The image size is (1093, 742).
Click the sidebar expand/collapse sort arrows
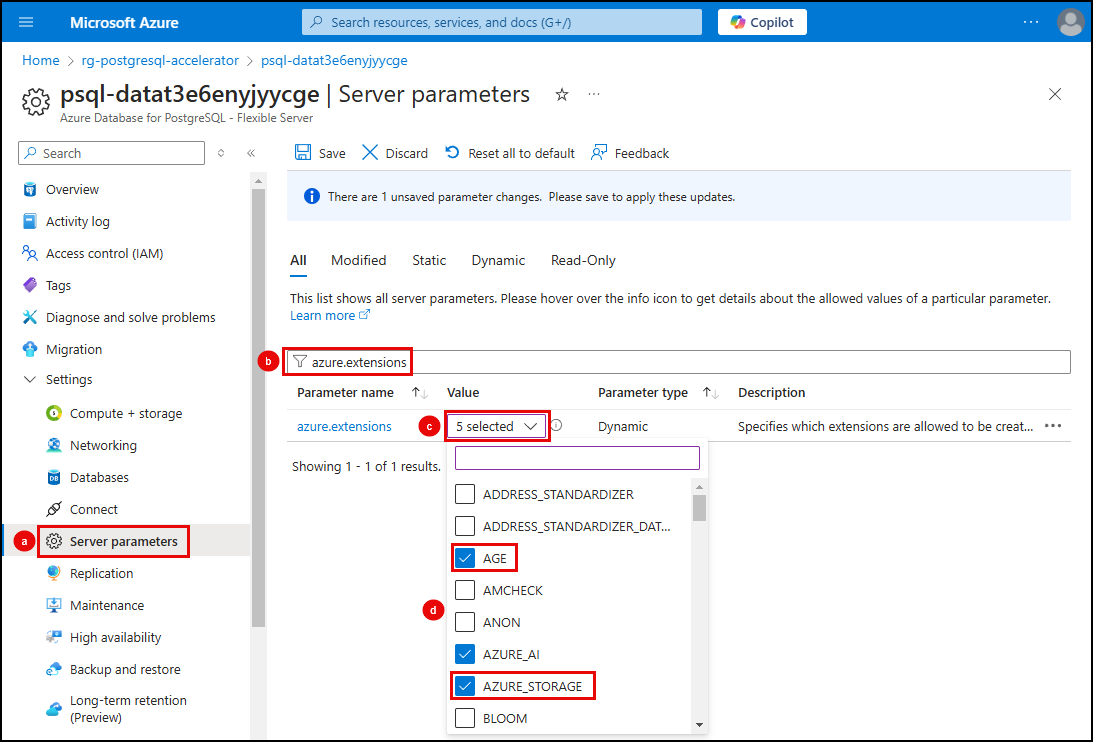point(221,153)
